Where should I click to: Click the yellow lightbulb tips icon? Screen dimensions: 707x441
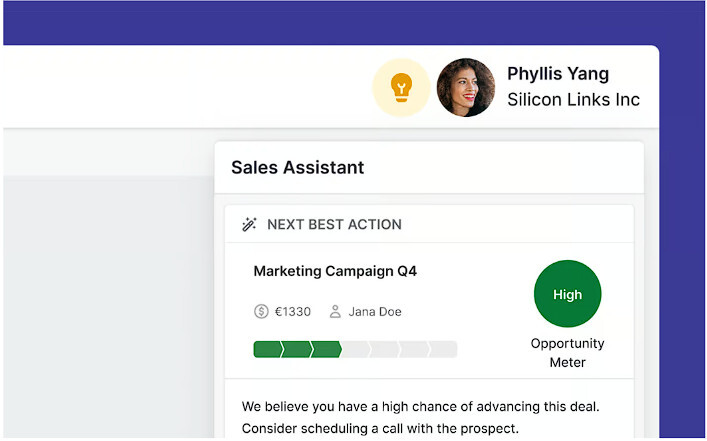(401, 88)
